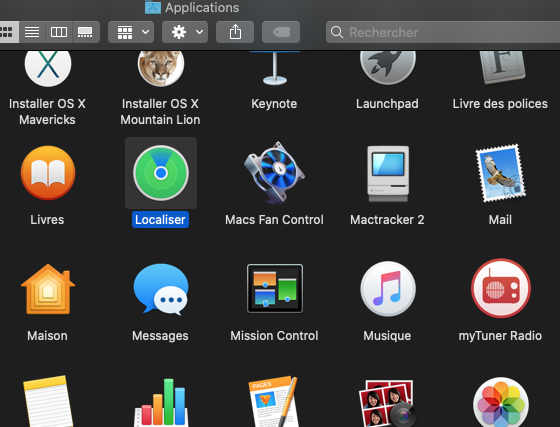Open the Maison house icon
The height and width of the screenshot is (427, 560).
click(x=48, y=289)
